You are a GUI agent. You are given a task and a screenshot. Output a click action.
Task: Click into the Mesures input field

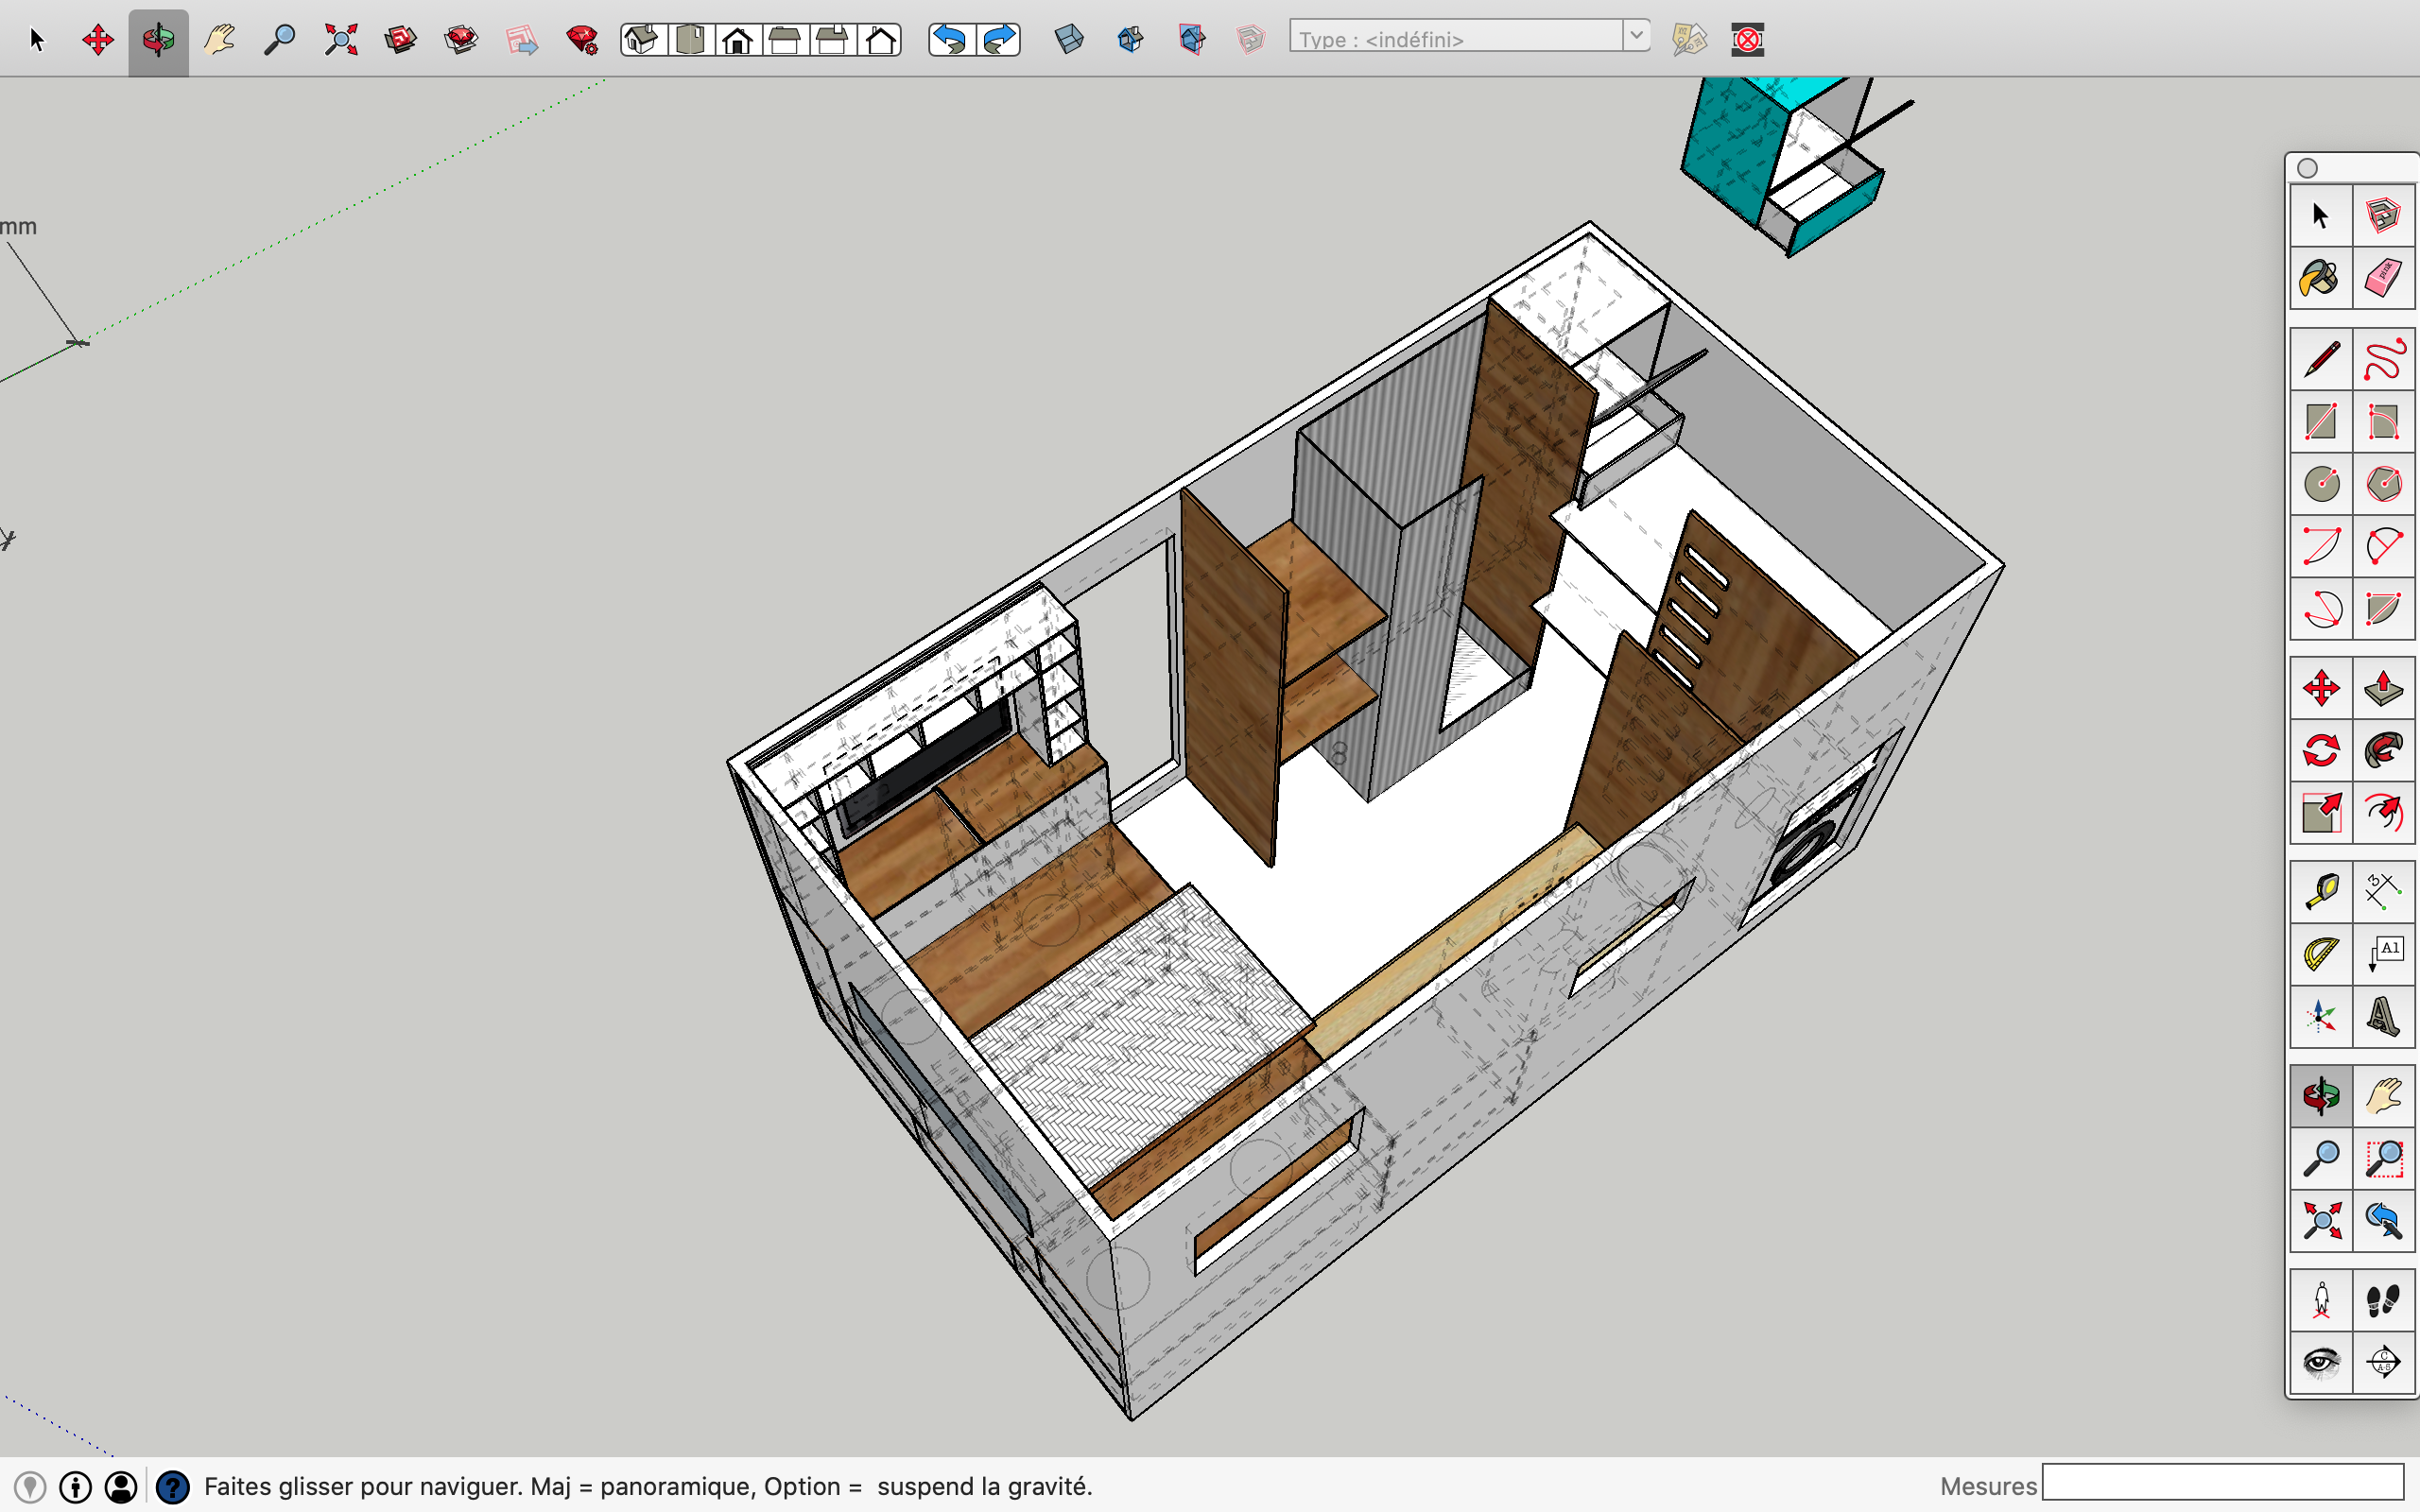click(x=2222, y=1484)
